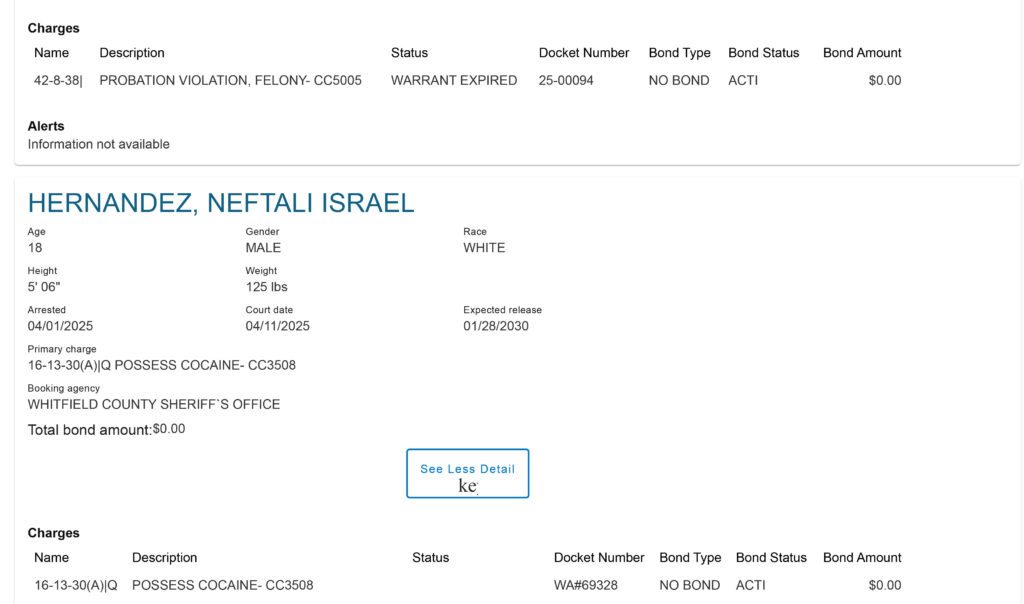Select the POSSESS COCAINE- CC3508 charge row description
Image resolution: width=1024 pixels, height=604 pixels.
click(x=223, y=585)
